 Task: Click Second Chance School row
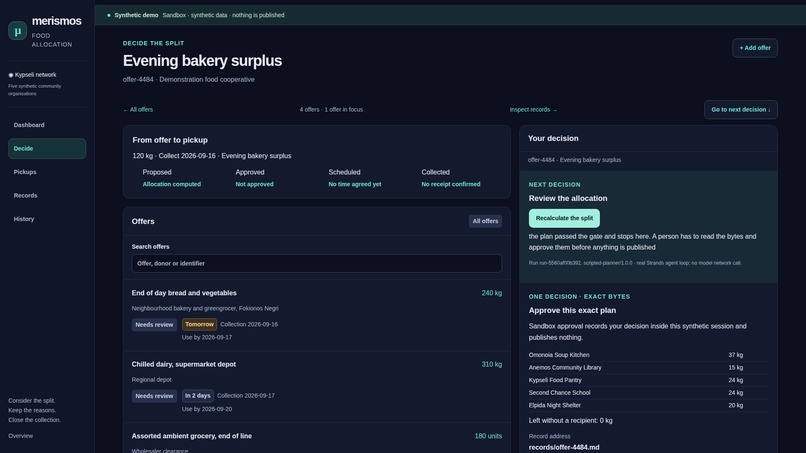[x=648, y=393]
